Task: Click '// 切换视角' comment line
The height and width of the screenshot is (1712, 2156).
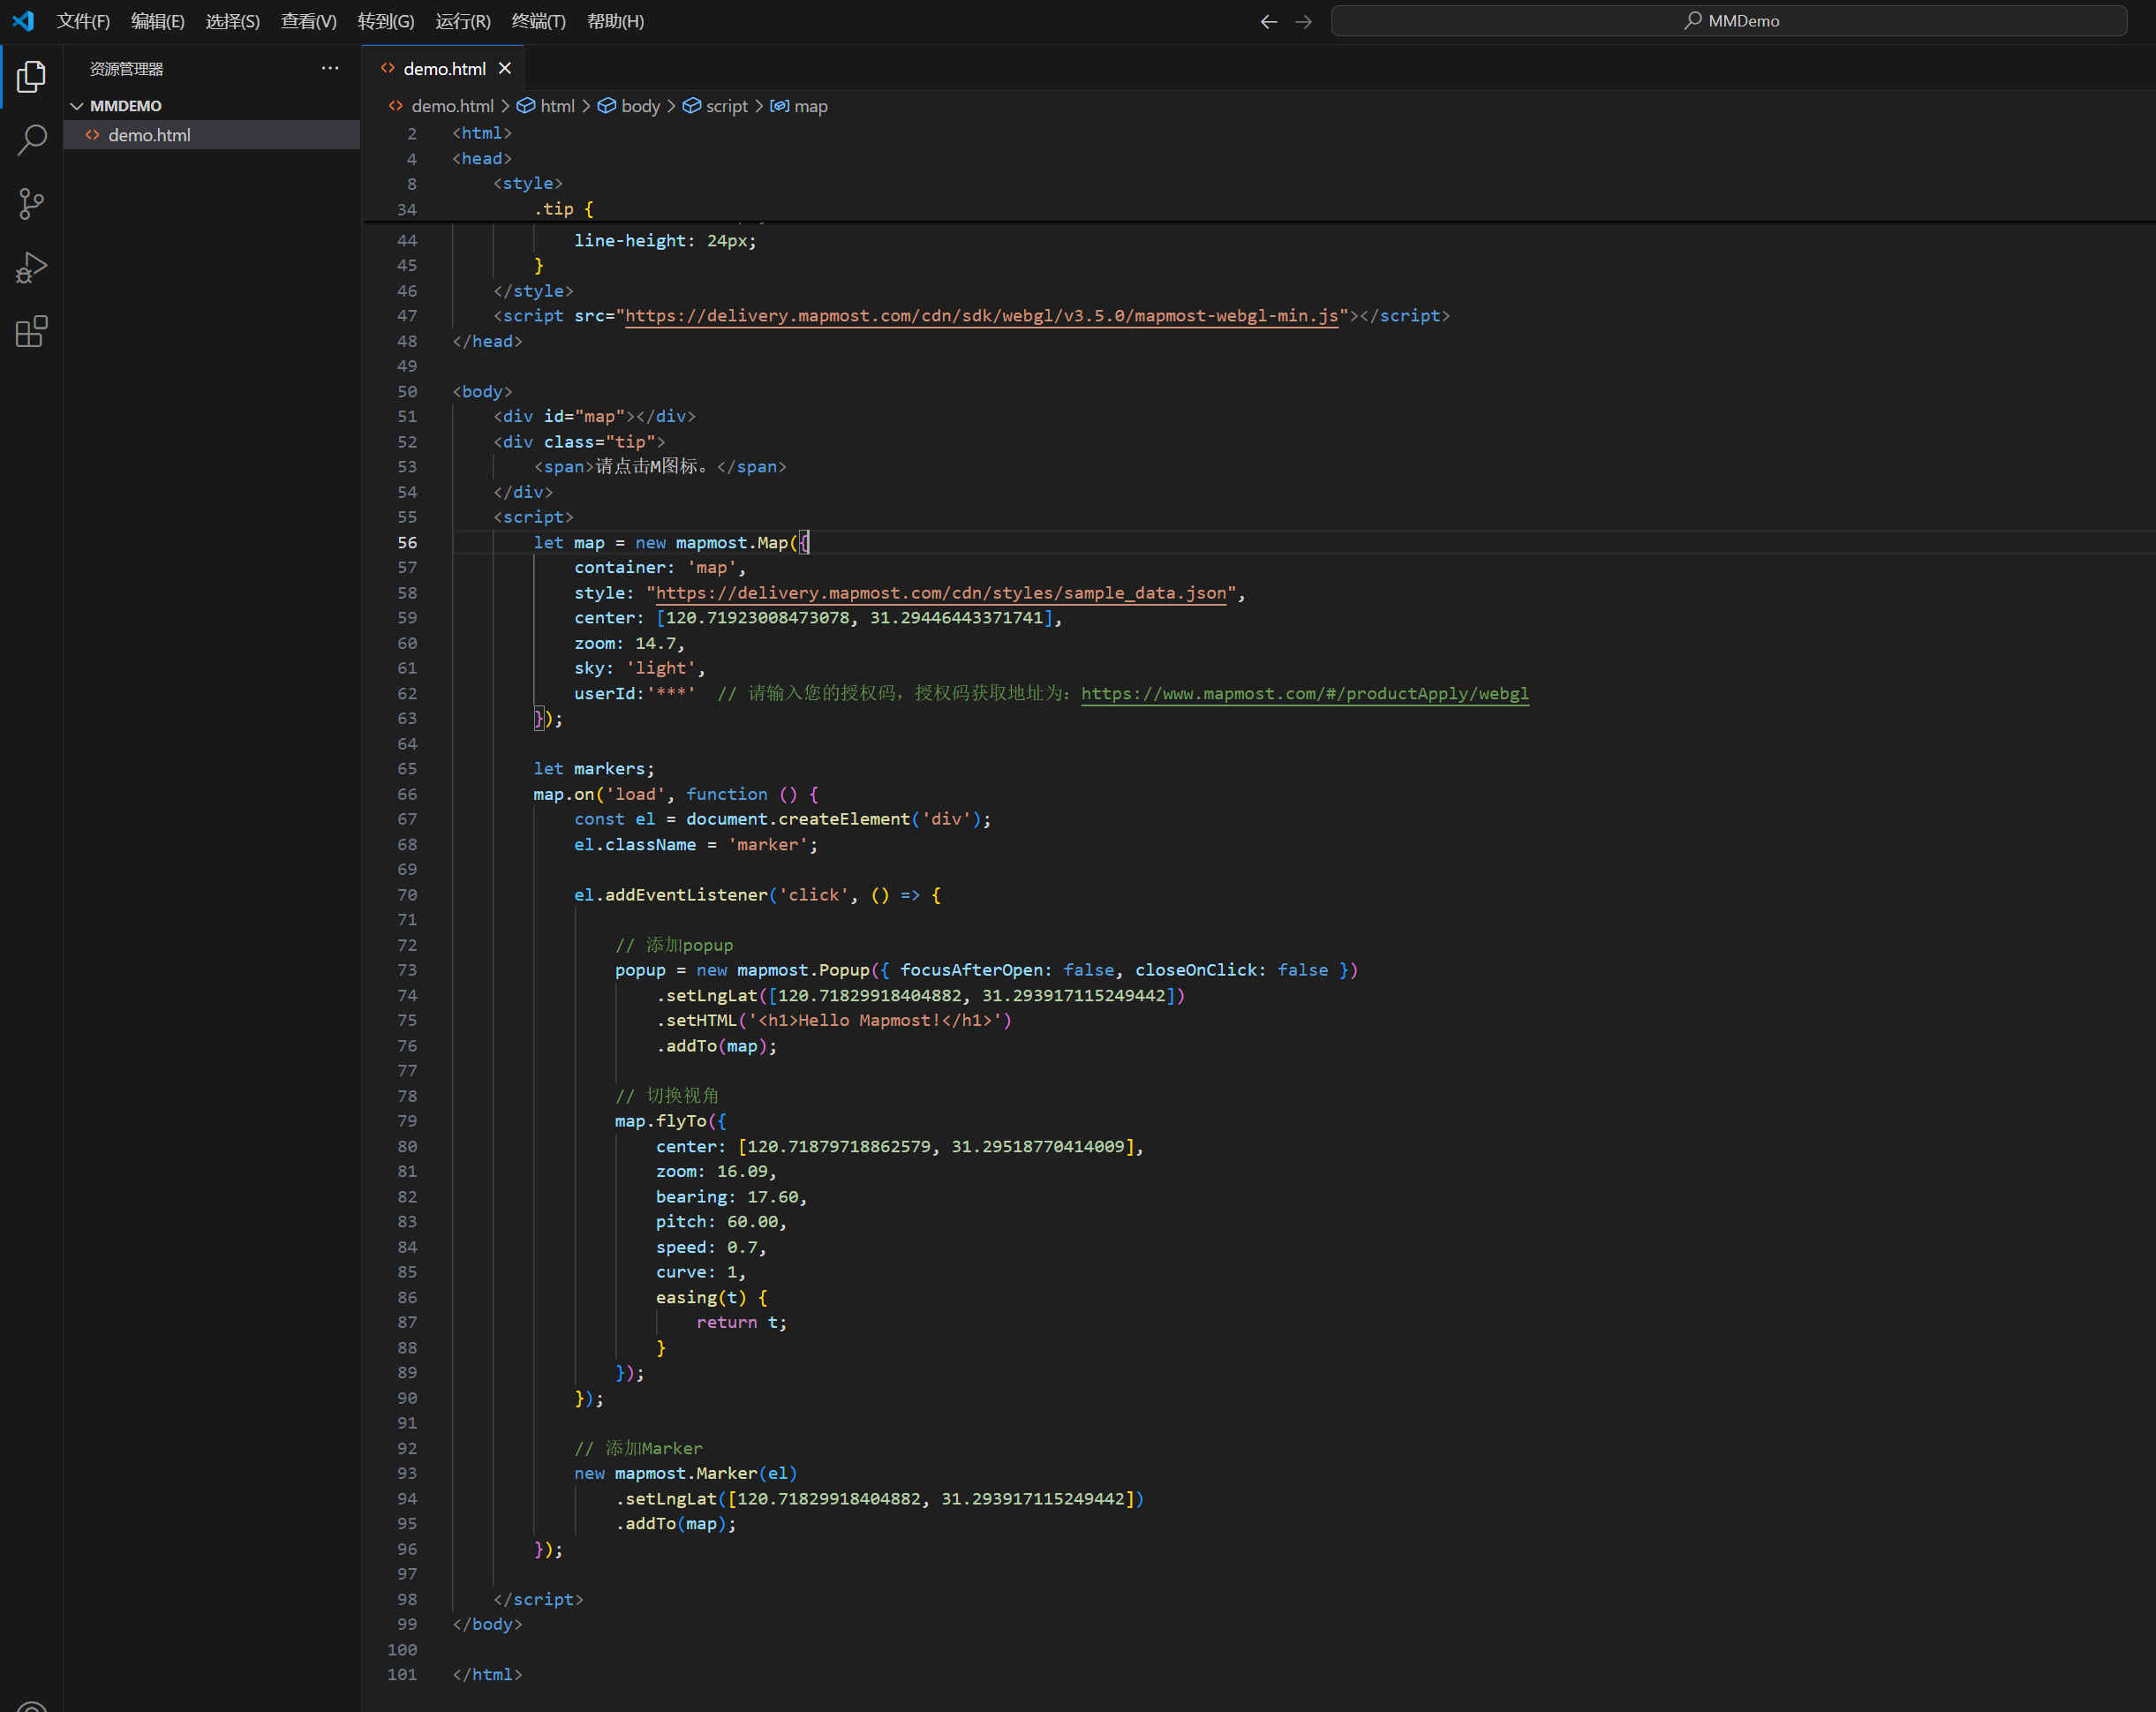Action: click(x=667, y=1096)
